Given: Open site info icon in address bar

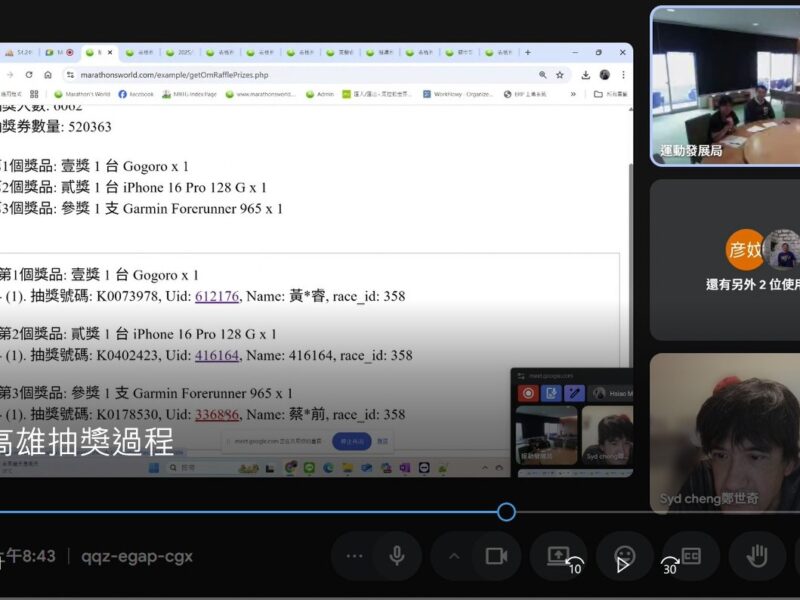Looking at the screenshot, I should [x=70, y=74].
